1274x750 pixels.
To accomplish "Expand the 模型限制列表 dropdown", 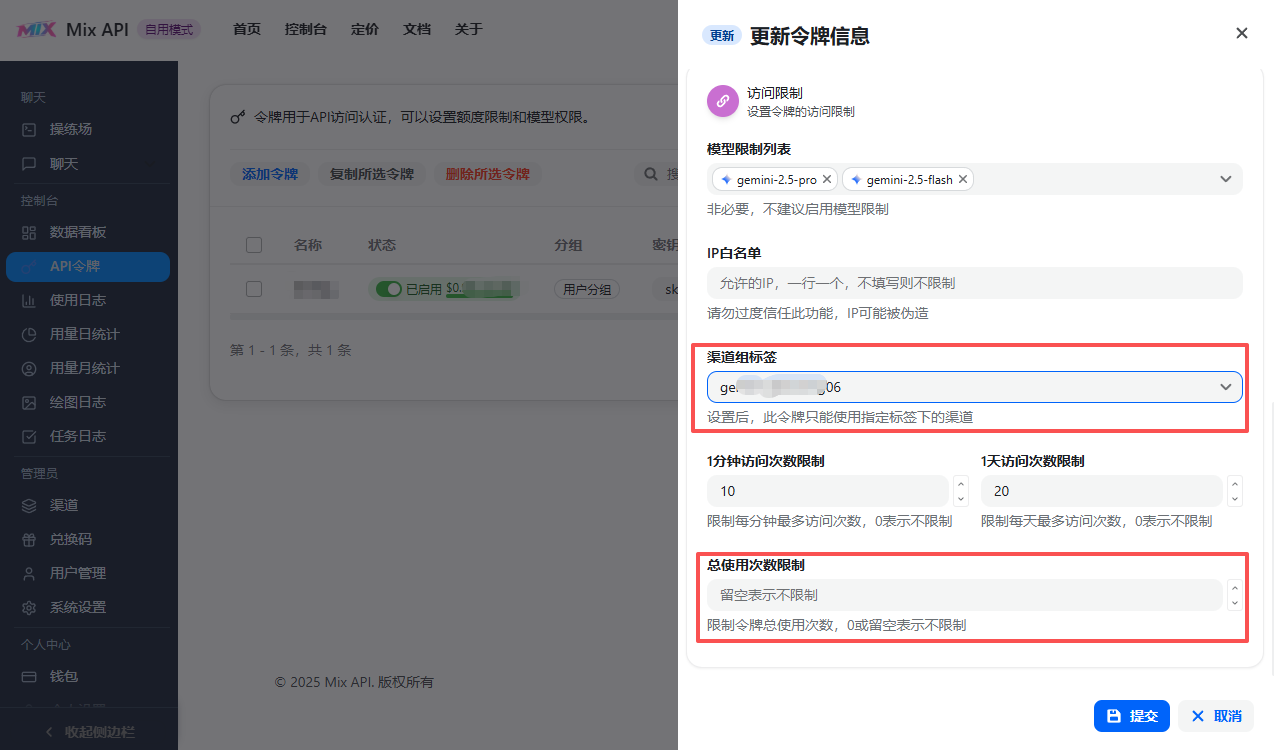I will pyautogui.click(x=1225, y=179).
